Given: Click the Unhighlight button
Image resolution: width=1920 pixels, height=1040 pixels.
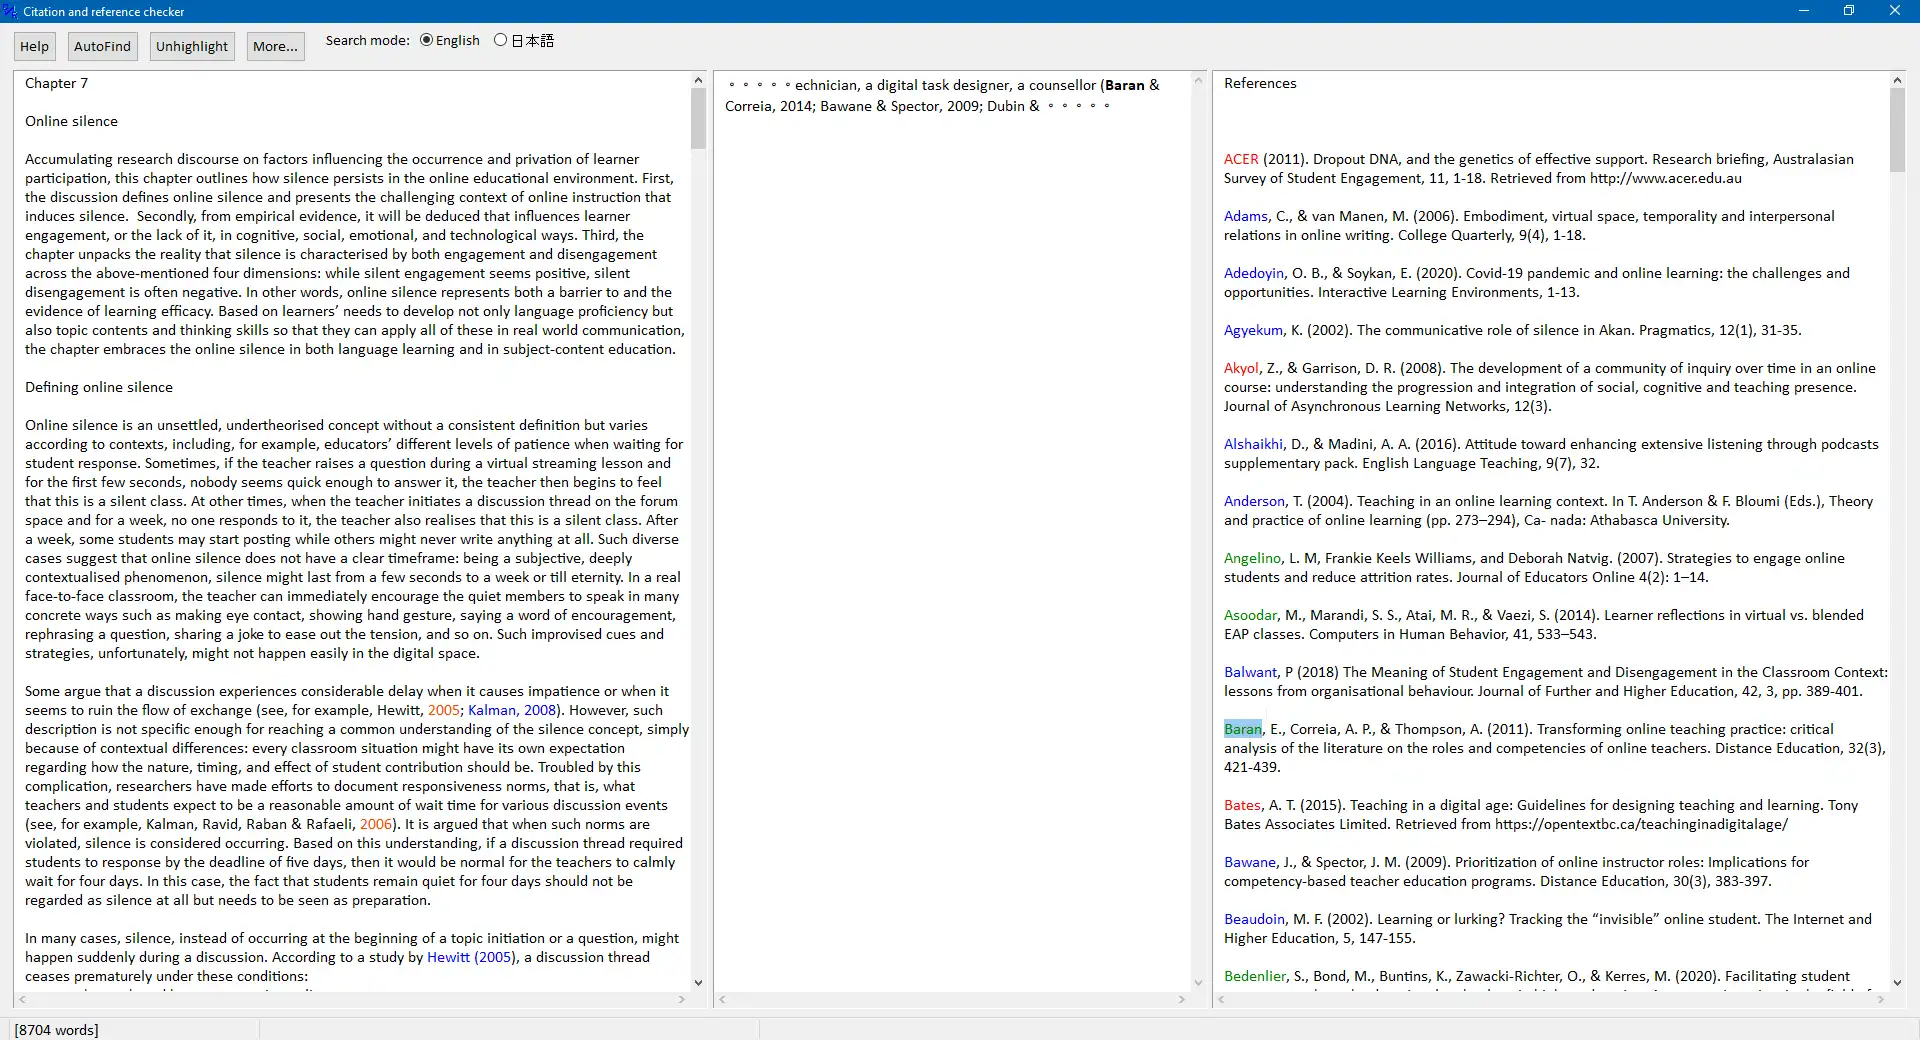Looking at the screenshot, I should click(x=192, y=46).
